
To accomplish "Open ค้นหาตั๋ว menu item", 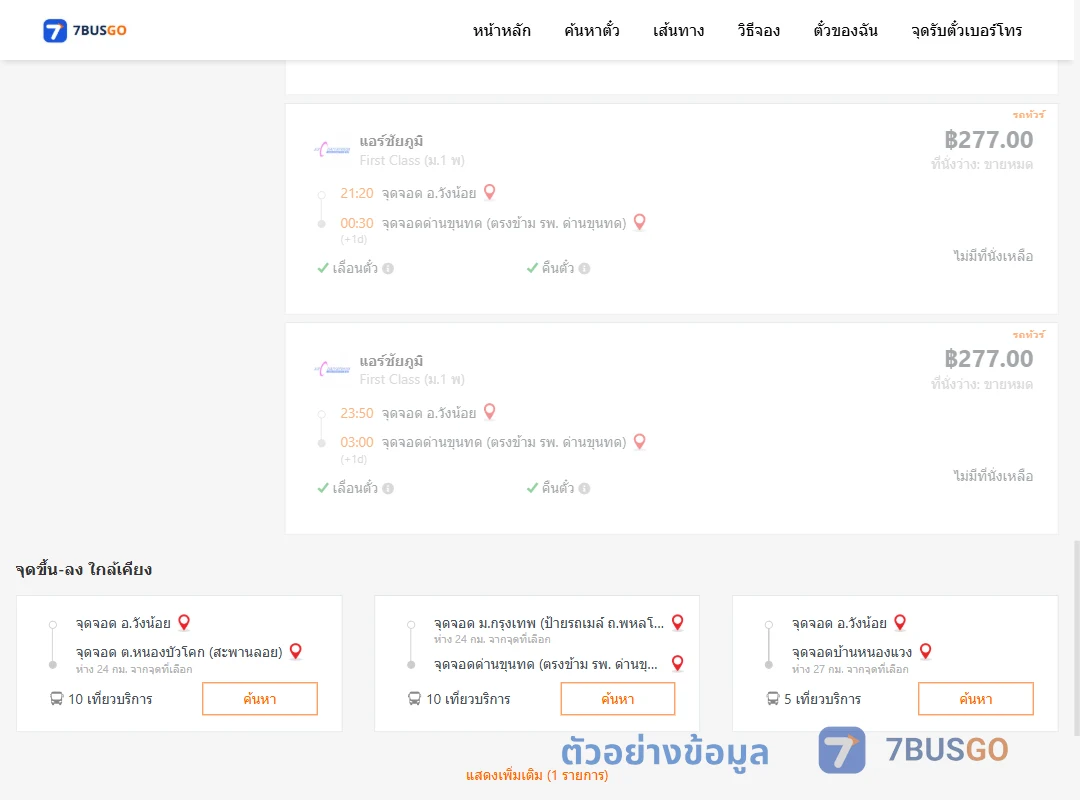I will pyautogui.click(x=592, y=30).
